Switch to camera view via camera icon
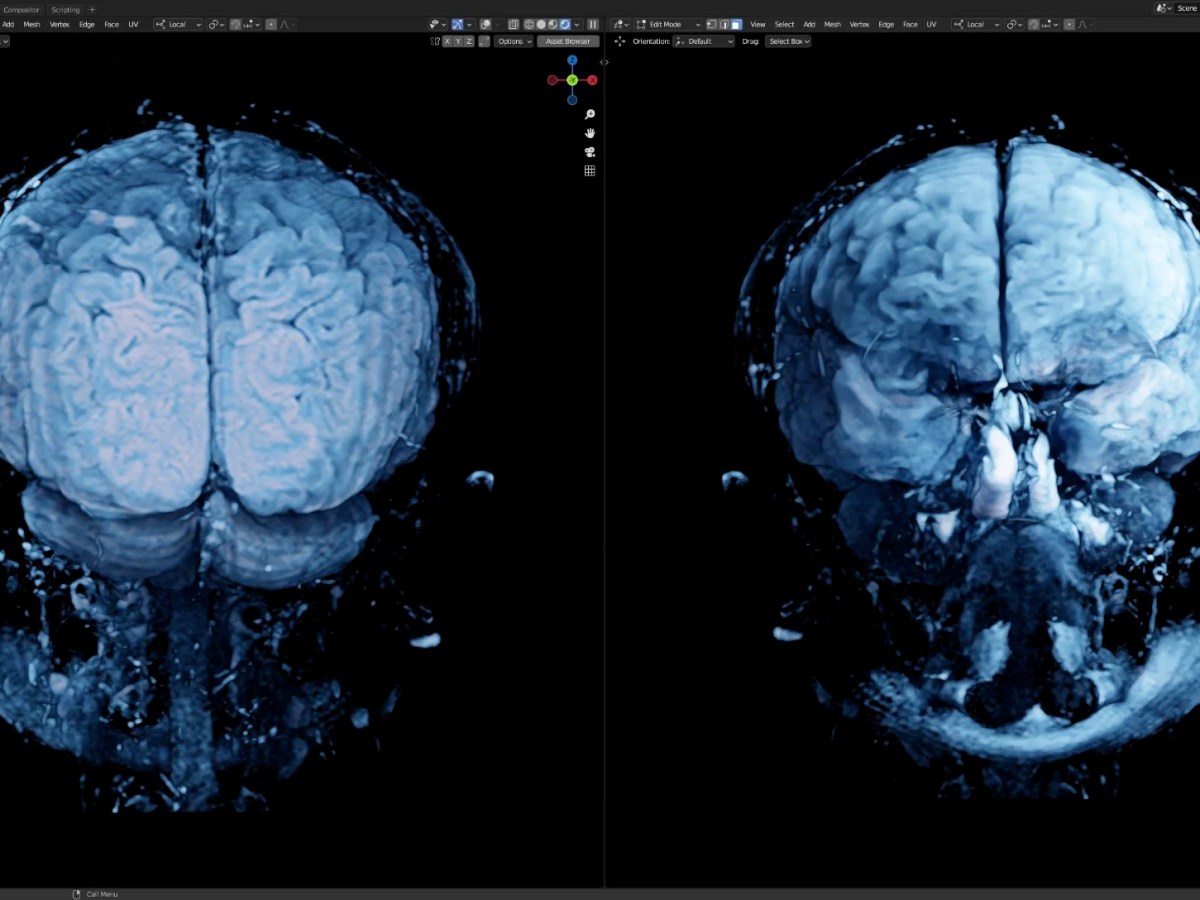The width and height of the screenshot is (1200, 900). (590, 151)
